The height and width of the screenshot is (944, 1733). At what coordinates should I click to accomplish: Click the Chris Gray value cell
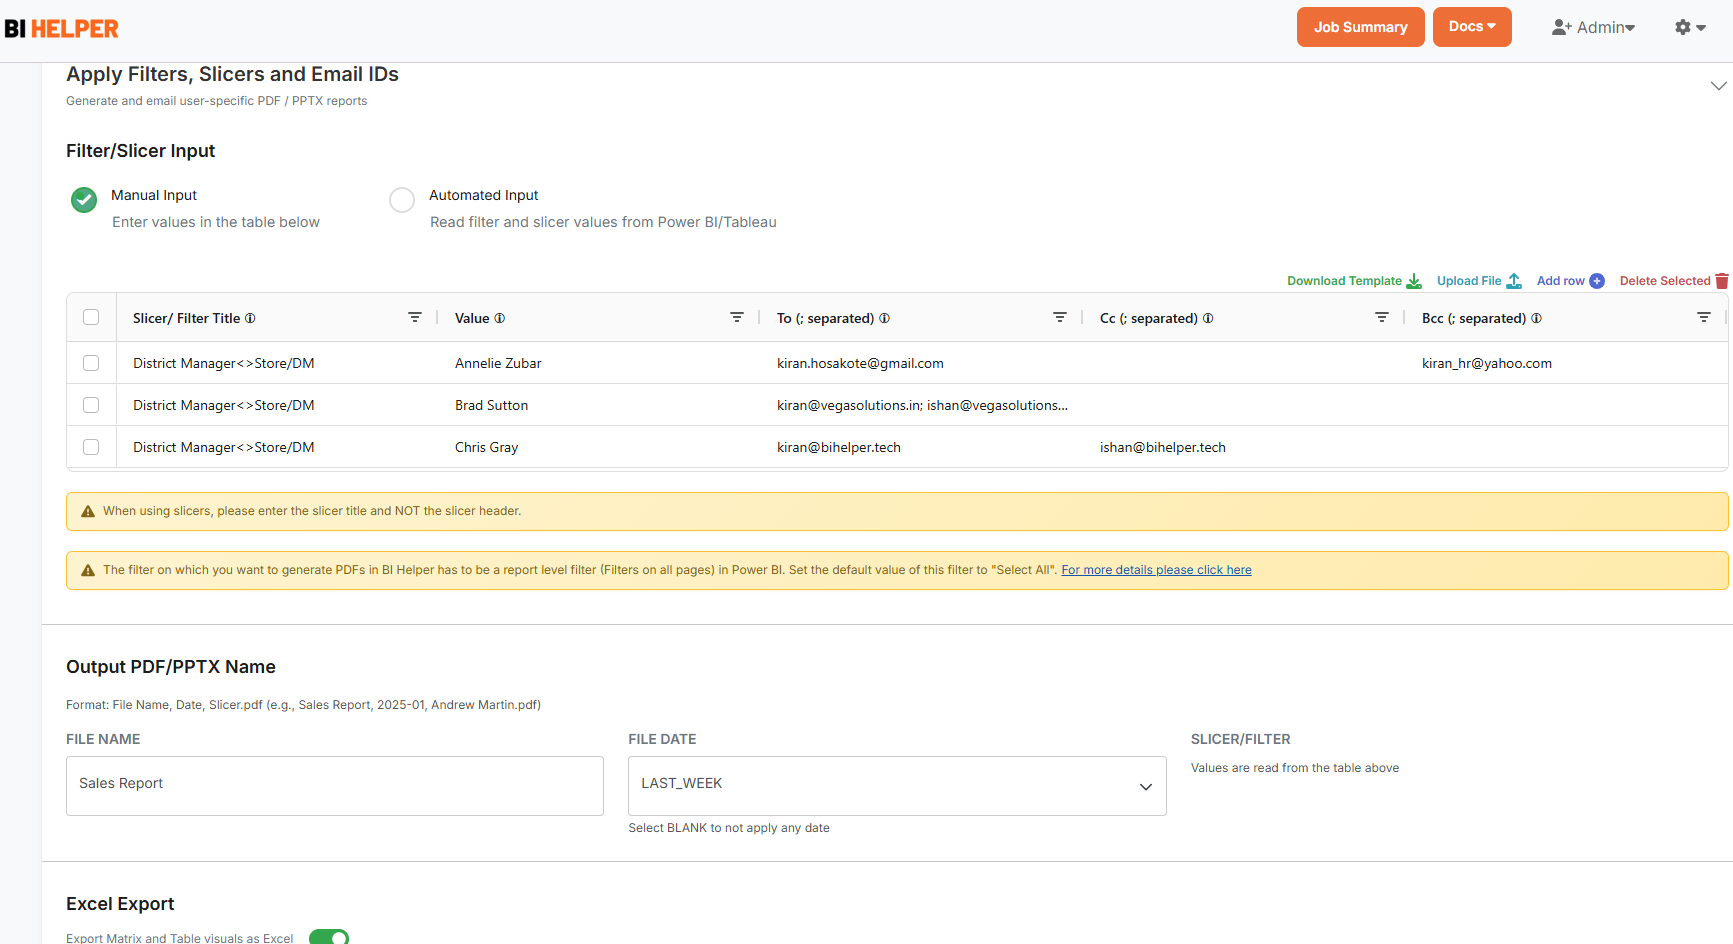tap(600, 447)
